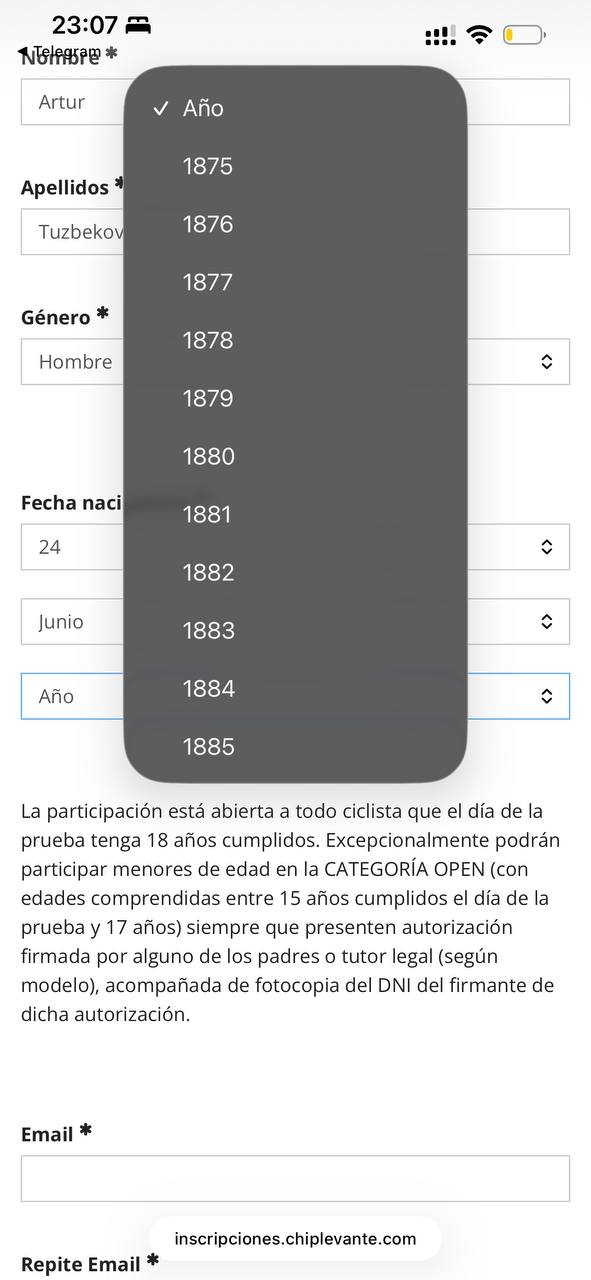Click into the Email input field
The height and width of the screenshot is (1280, 591).
pyautogui.click(x=295, y=1179)
